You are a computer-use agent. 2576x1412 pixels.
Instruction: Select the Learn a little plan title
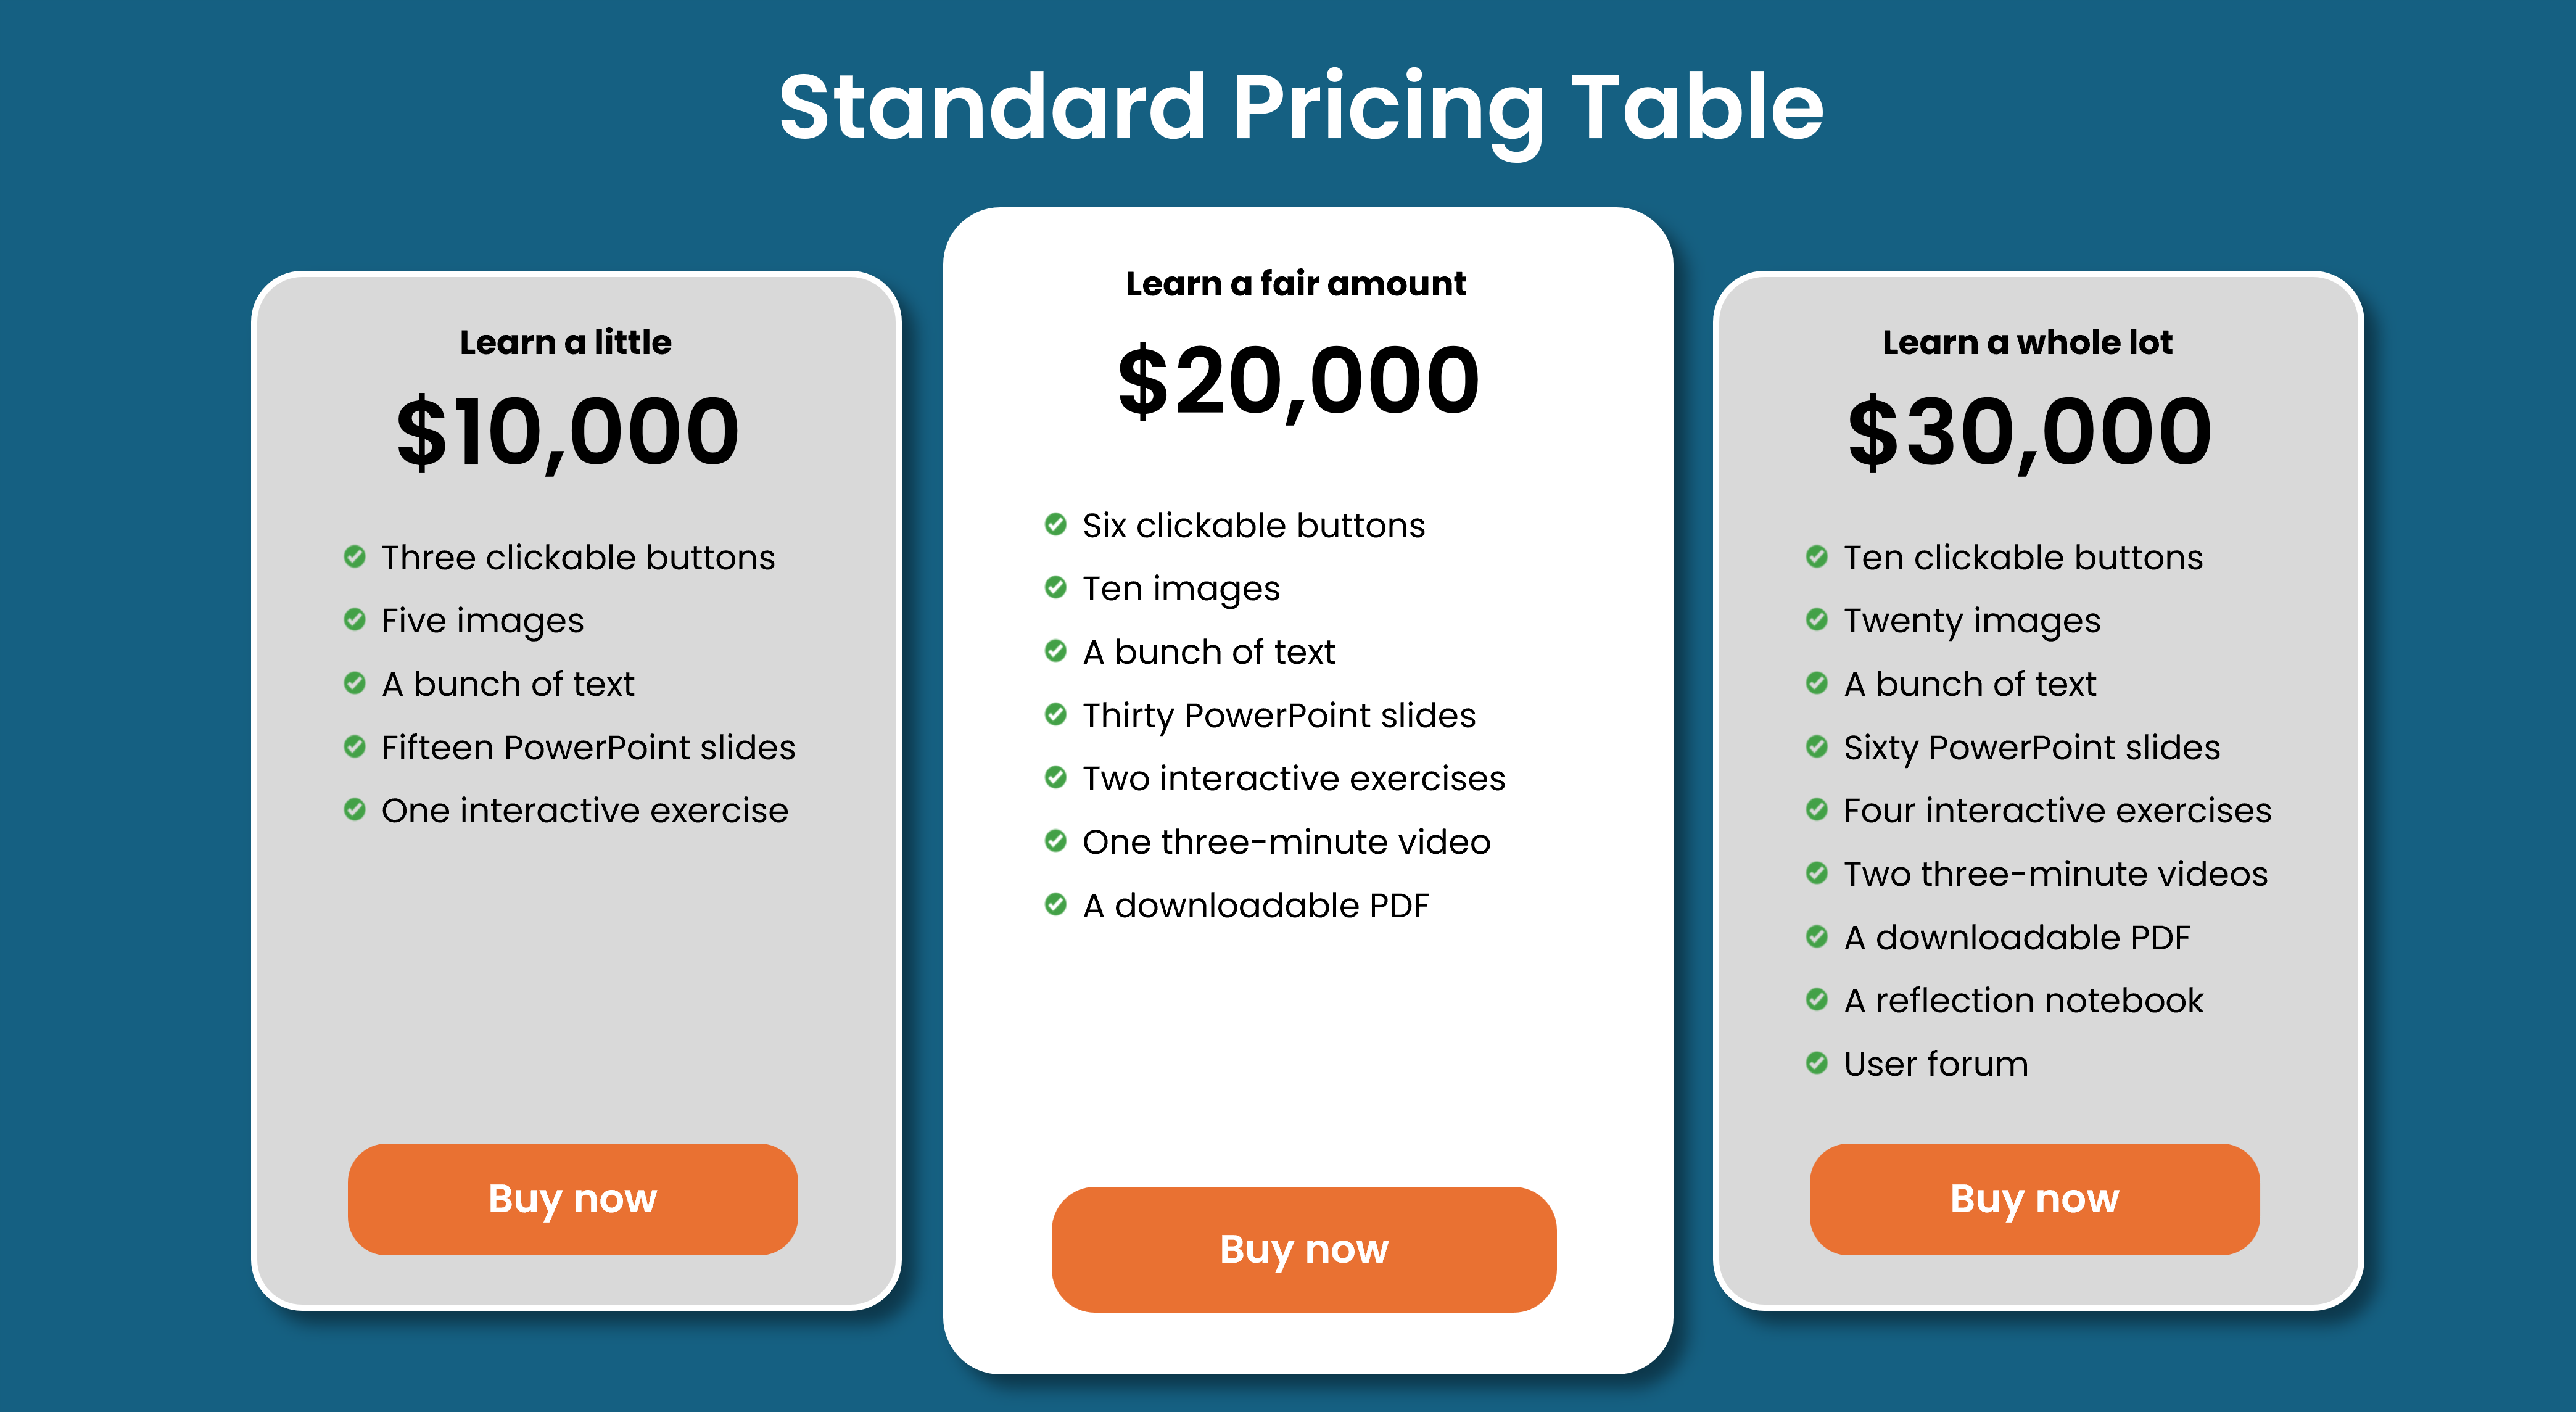(566, 341)
